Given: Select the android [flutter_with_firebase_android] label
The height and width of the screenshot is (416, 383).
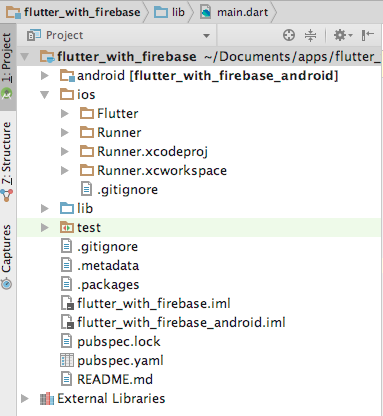Looking at the screenshot, I should click(208, 76).
